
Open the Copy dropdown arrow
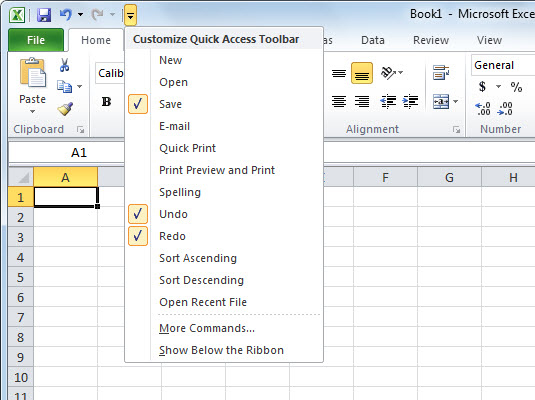tap(79, 86)
